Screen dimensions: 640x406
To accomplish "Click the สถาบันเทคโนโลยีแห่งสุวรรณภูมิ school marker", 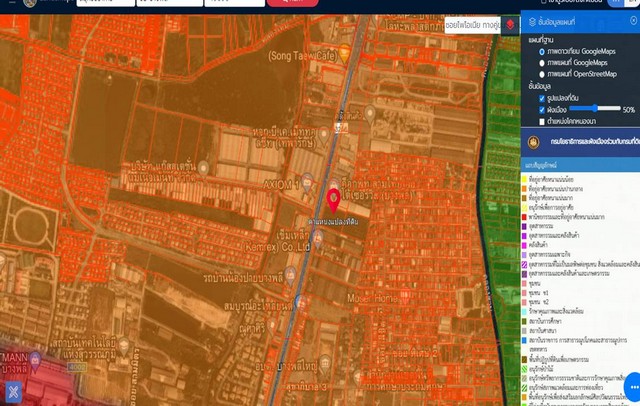I will click(x=124, y=346).
